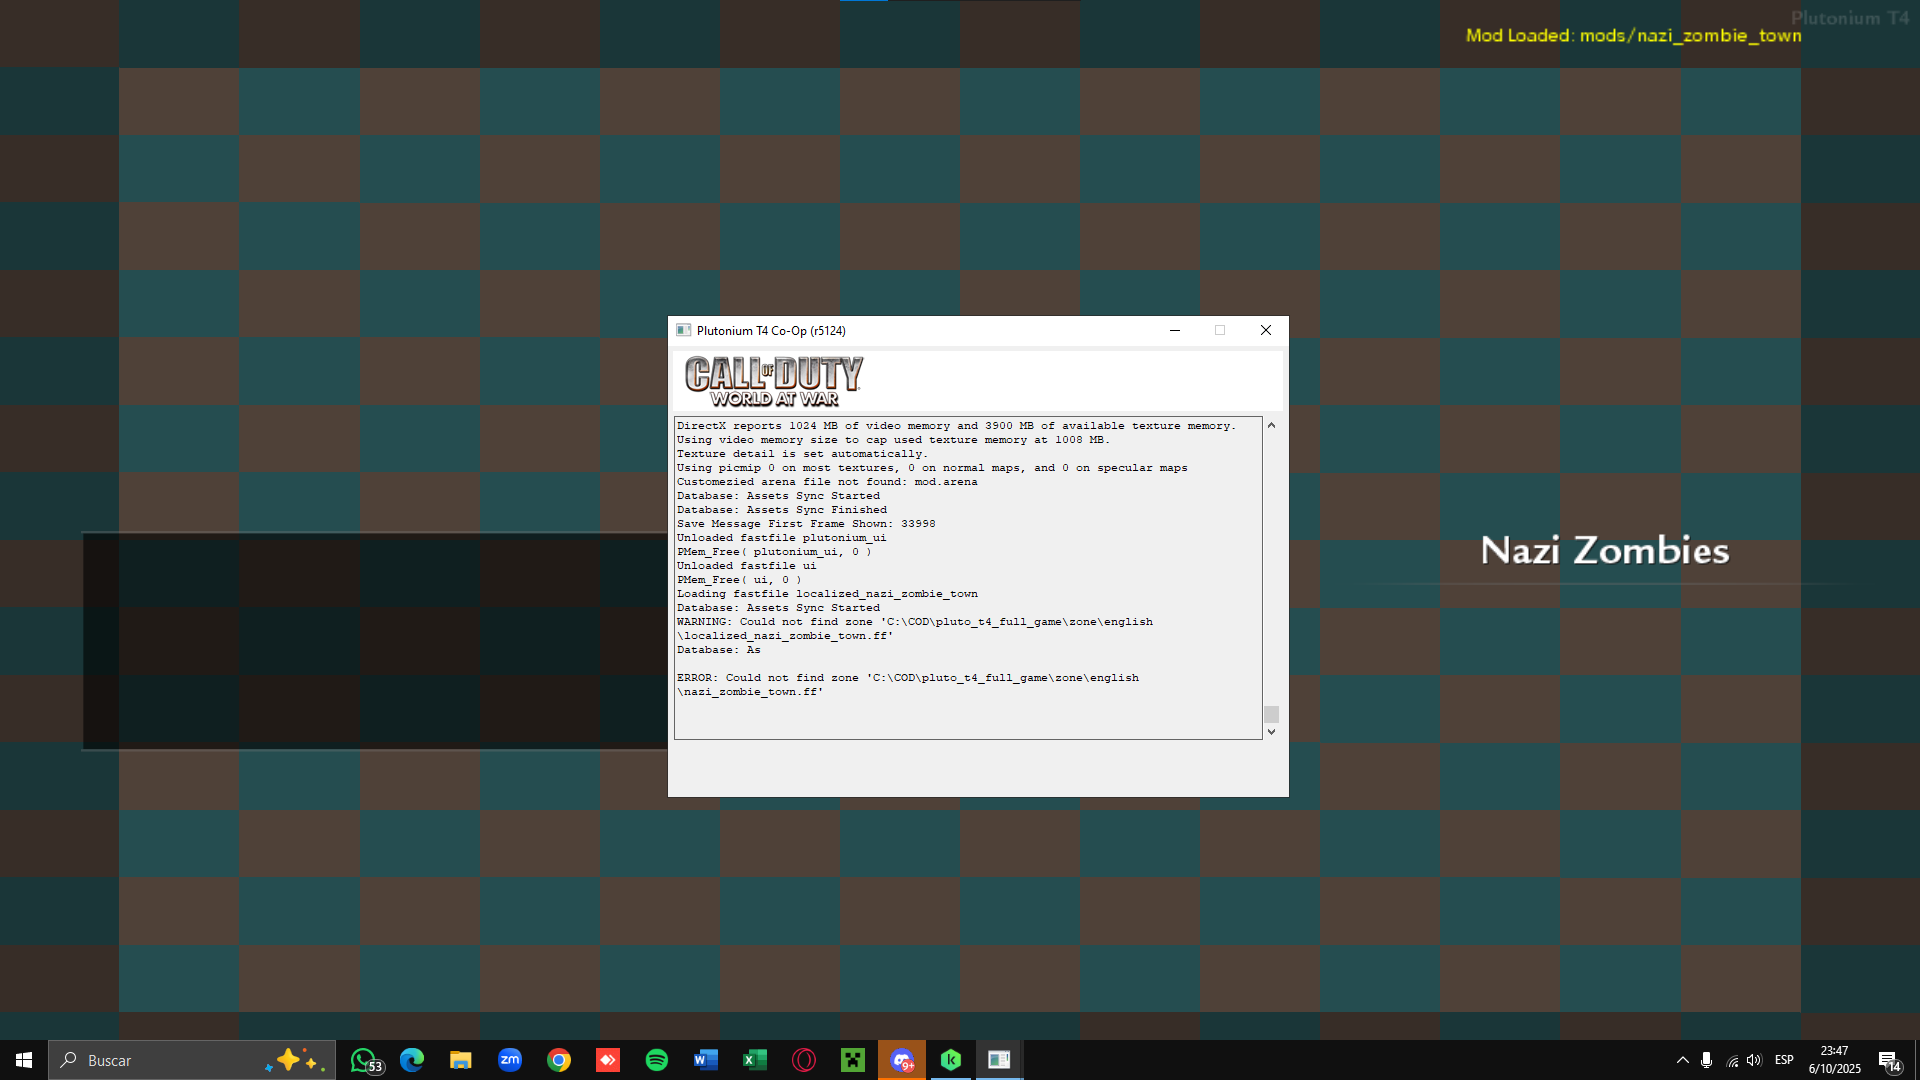The image size is (1920, 1080).
Task: Open Excel from the taskbar
Action: pos(755,1060)
